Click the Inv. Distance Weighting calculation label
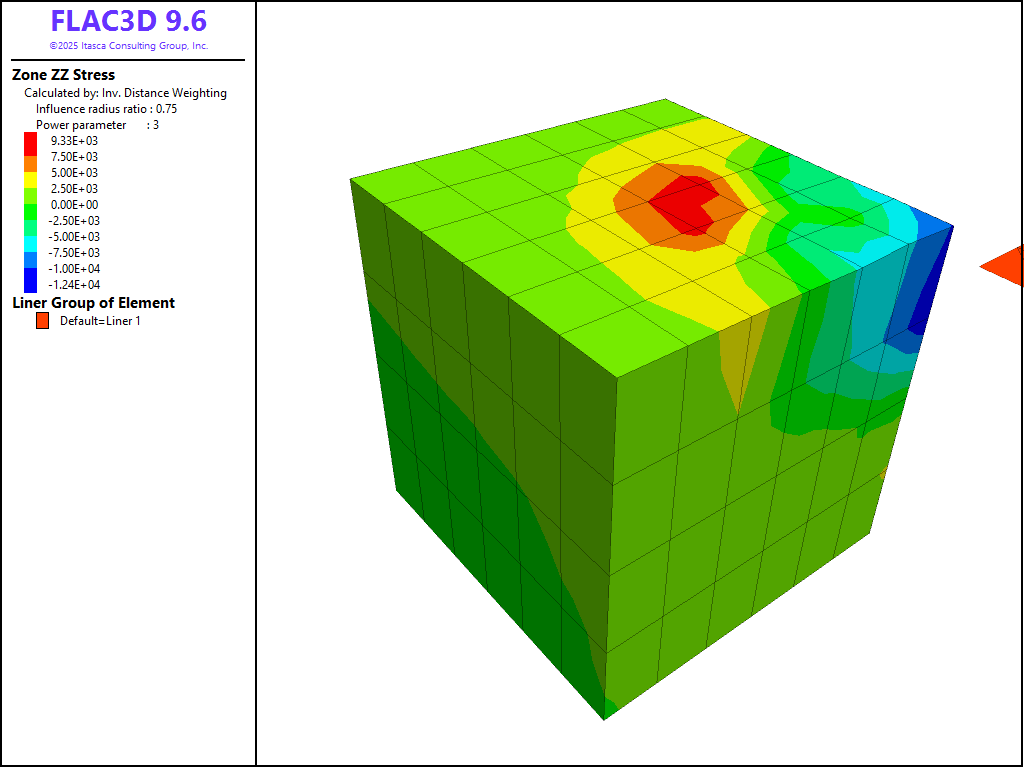The height and width of the screenshot is (768, 1024). pyautogui.click(x=125, y=93)
